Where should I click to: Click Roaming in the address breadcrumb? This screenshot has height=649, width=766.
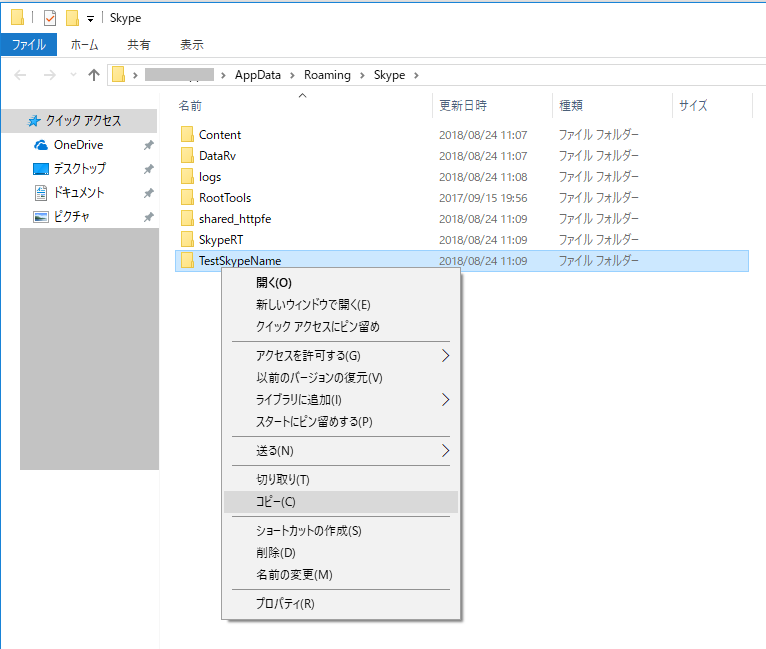pyautogui.click(x=327, y=75)
